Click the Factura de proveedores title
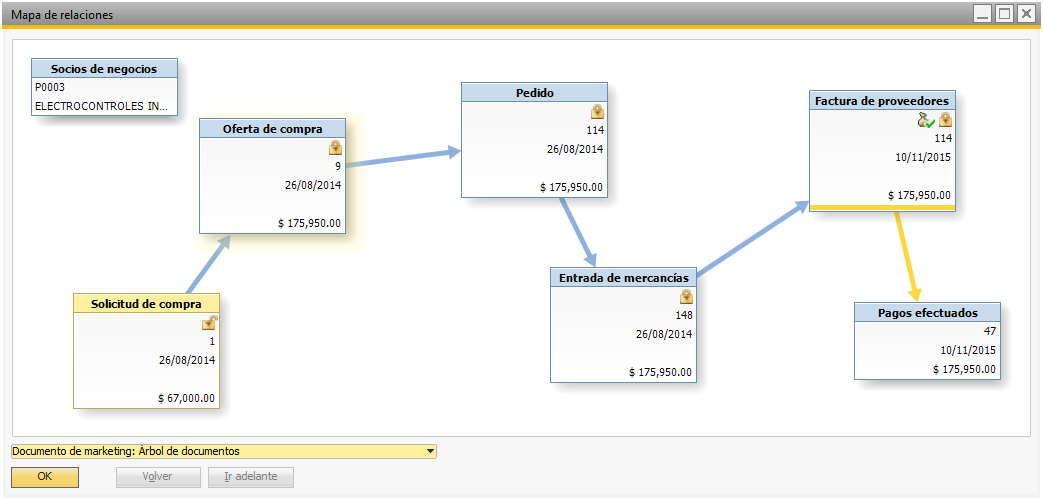Viewport: 1043px width, 500px height. pyautogui.click(x=882, y=100)
